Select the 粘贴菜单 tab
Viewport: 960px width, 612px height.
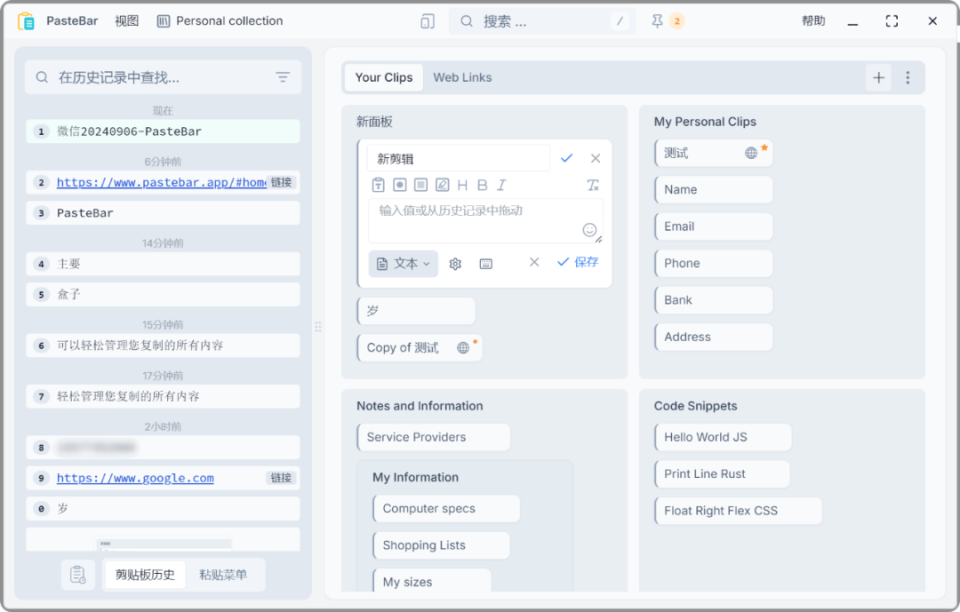[223, 575]
